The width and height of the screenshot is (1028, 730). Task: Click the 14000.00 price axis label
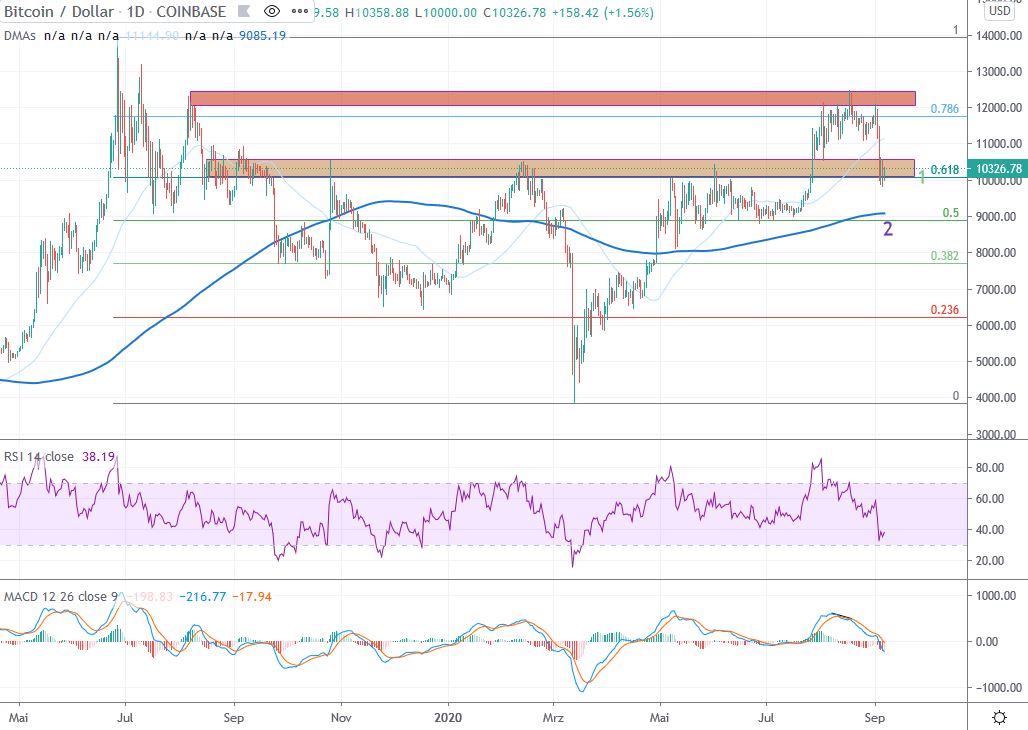(998, 36)
